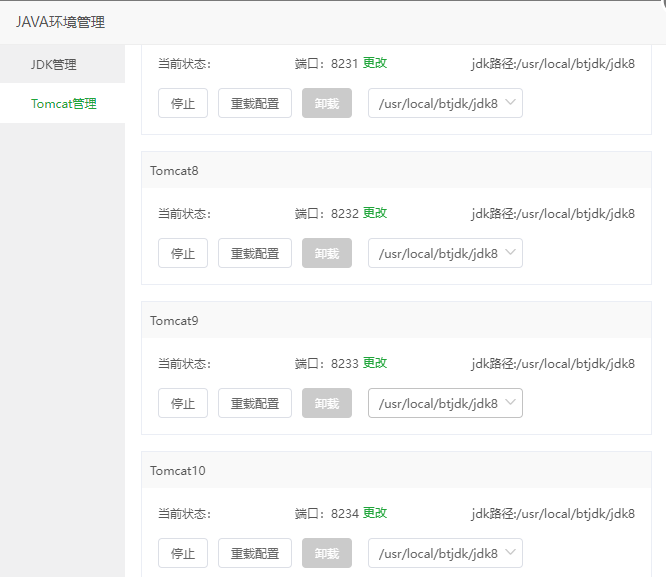
Task: Stop the Tomcat9 server
Action: point(183,403)
